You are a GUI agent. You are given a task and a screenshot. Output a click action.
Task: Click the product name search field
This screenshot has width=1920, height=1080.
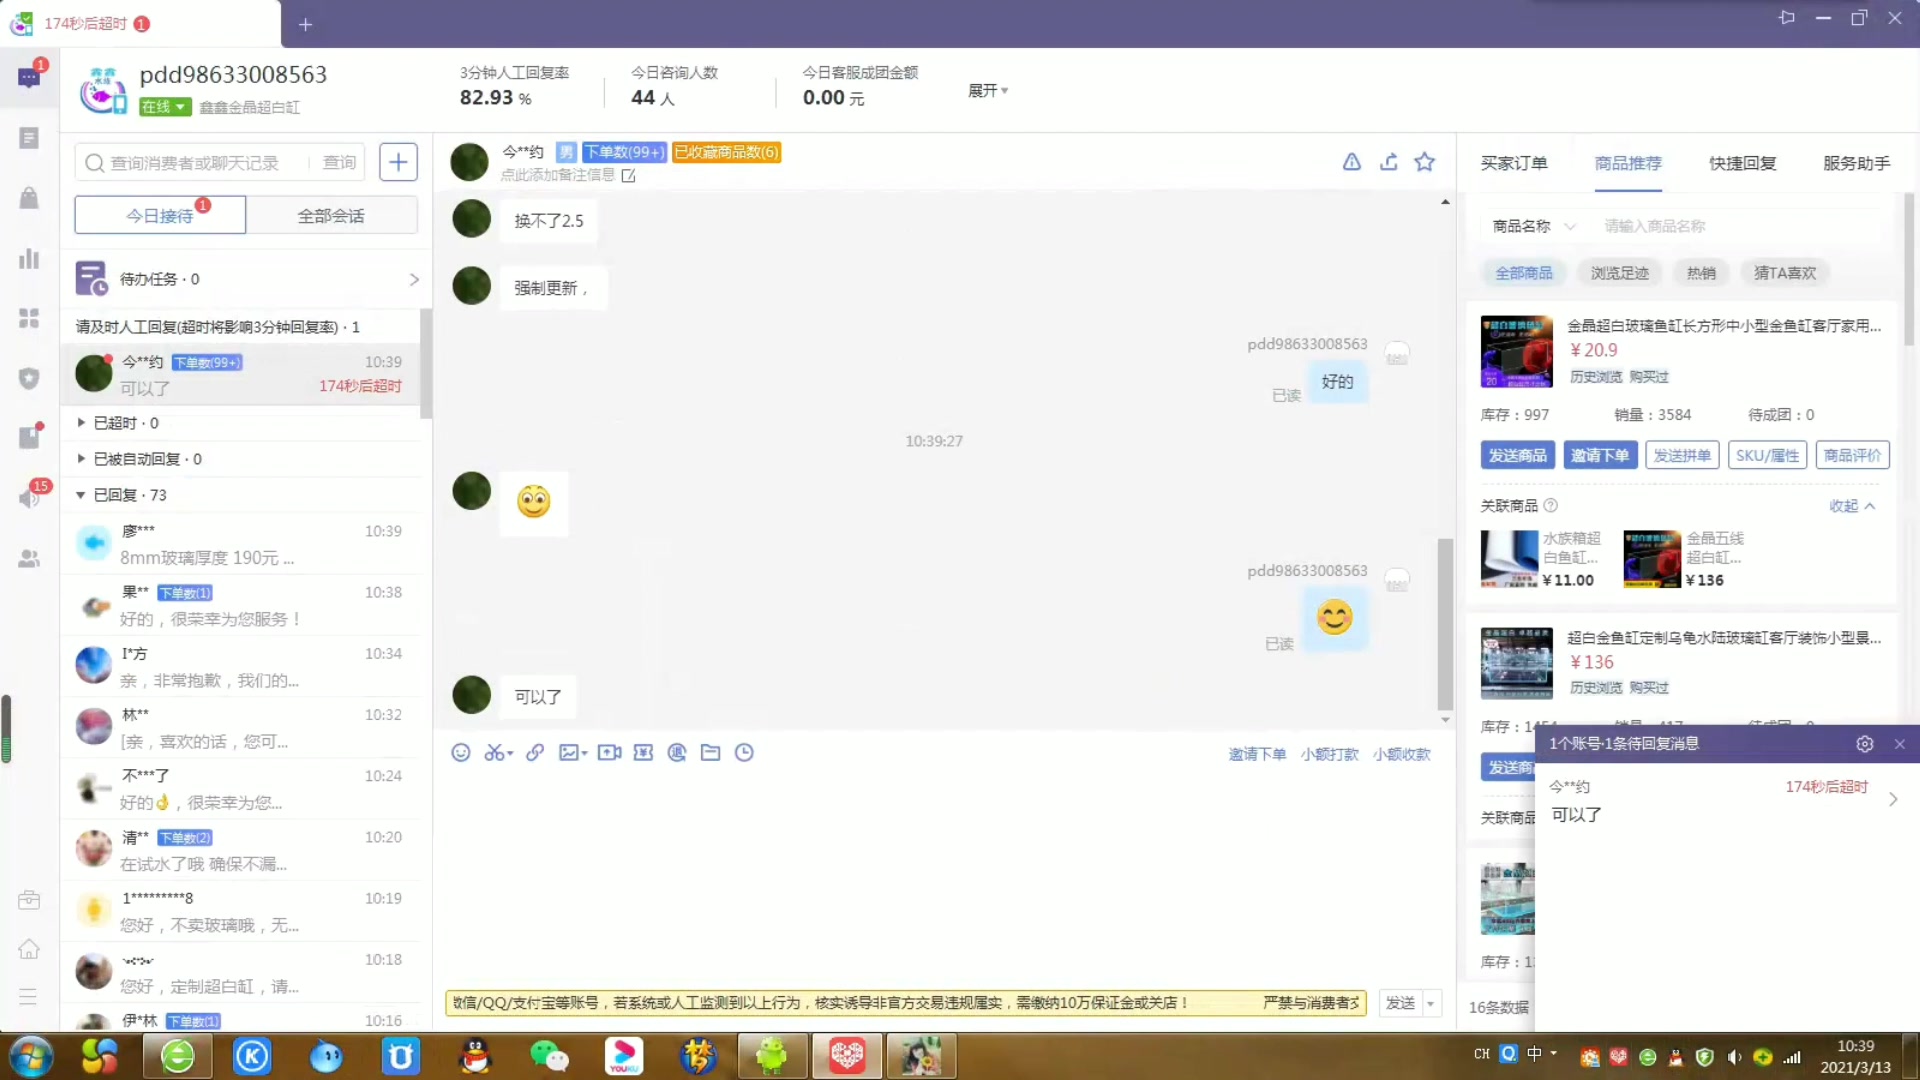pos(1740,227)
